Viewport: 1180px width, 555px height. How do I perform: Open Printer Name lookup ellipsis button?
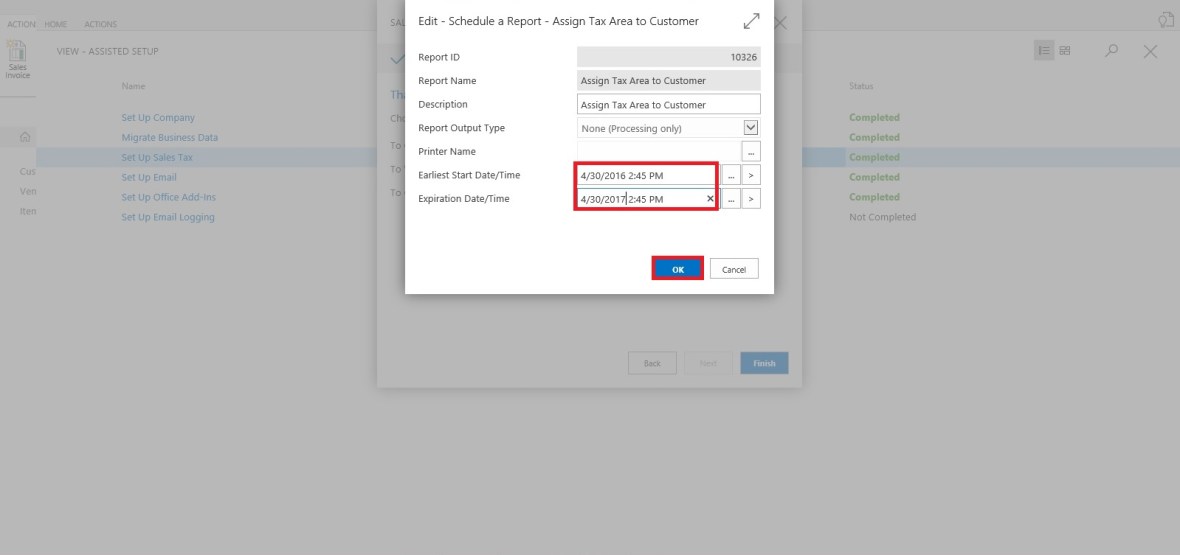click(751, 152)
